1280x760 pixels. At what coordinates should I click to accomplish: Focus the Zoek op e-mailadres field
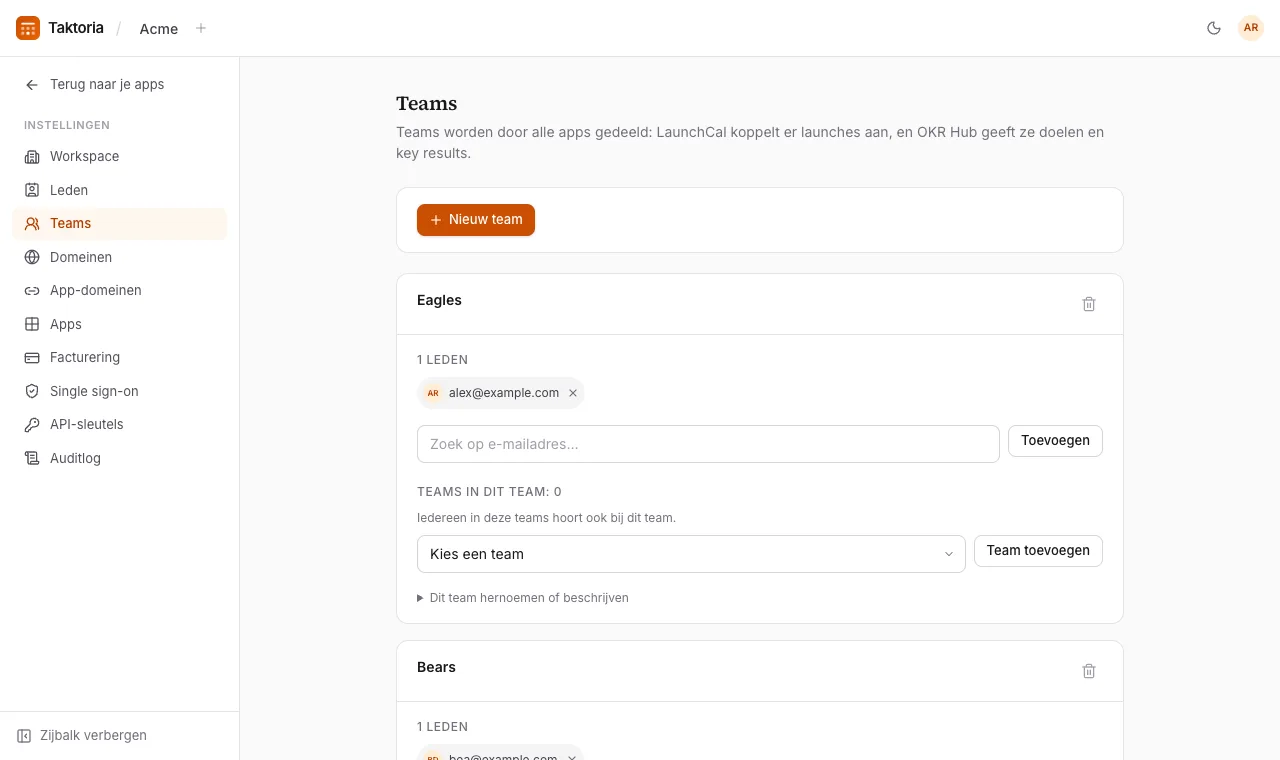coord(708,444)
